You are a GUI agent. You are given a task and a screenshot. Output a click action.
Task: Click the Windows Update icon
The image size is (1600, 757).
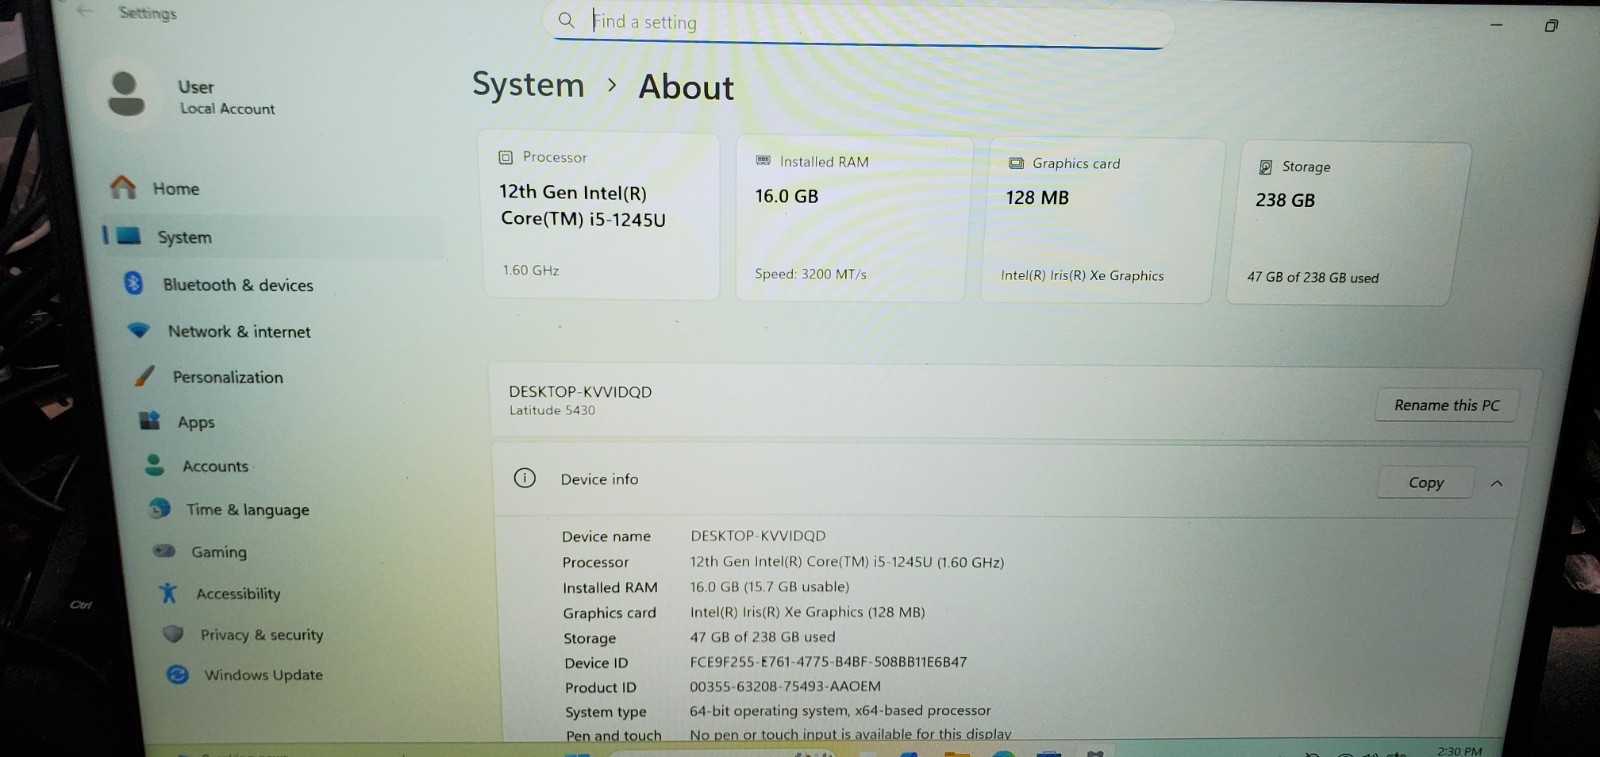178,674
